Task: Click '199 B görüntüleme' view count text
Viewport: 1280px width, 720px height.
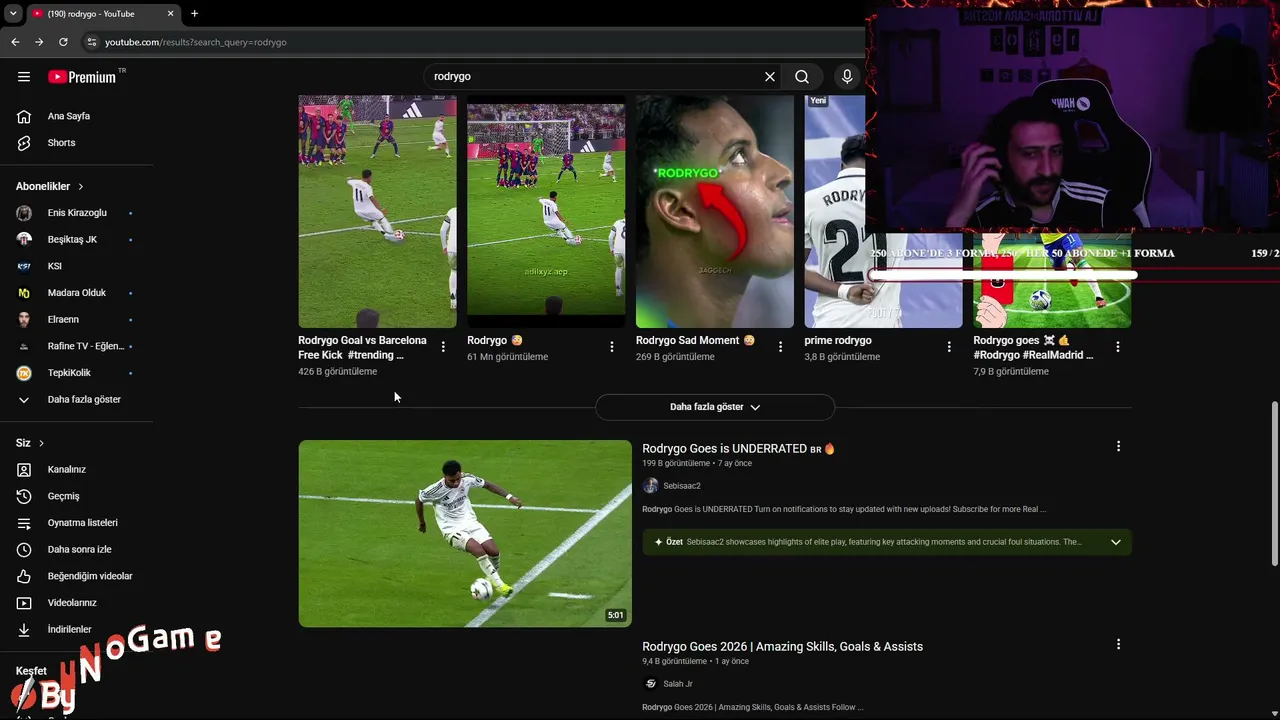Action: point(676,464)
